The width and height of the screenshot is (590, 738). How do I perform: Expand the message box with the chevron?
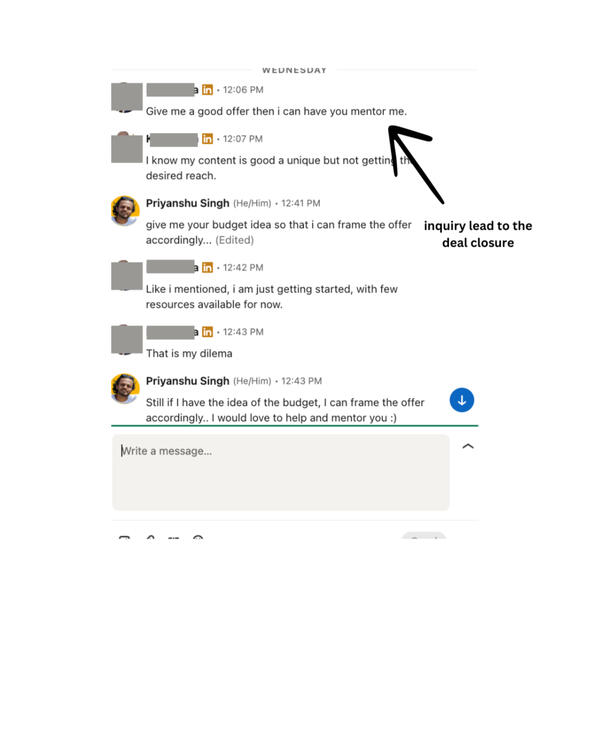point(468,446)
